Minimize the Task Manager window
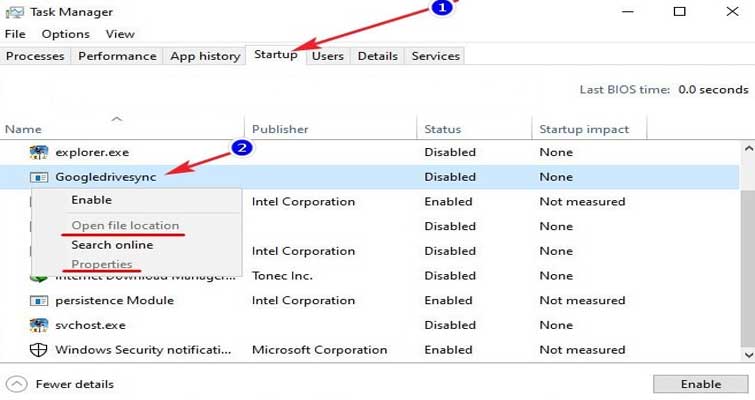 point(627,12)
